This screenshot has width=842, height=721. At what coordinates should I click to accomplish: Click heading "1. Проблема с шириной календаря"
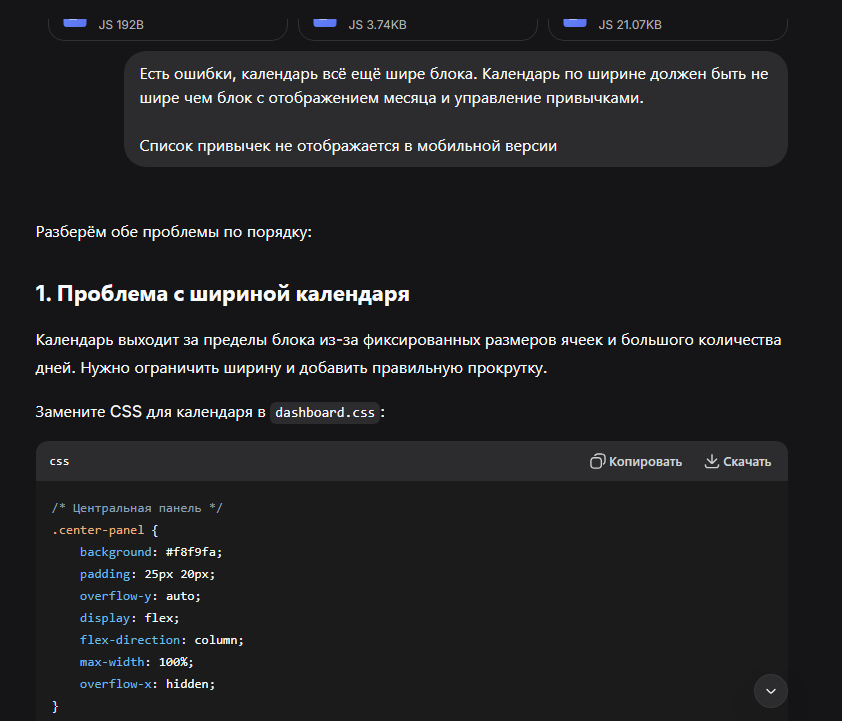click(222, 294)
